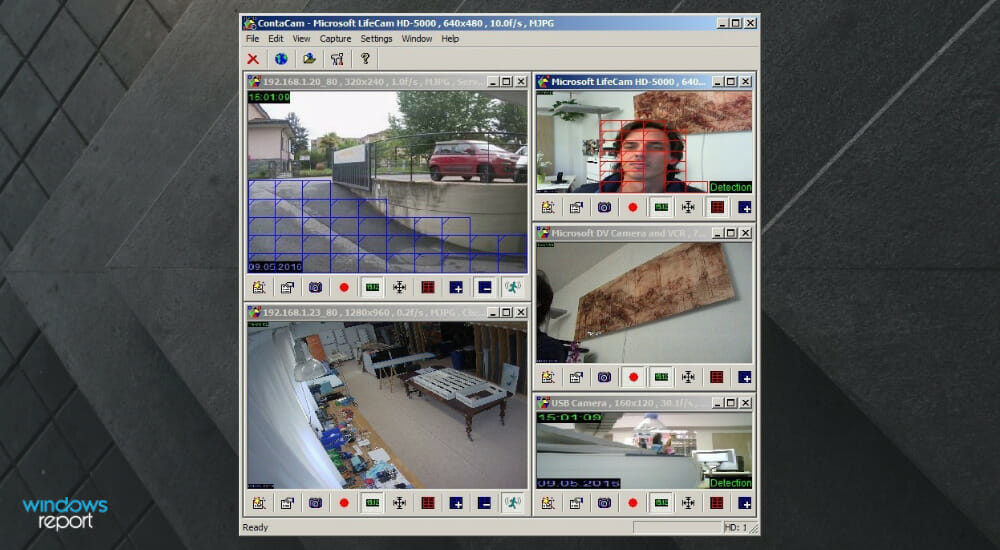Open the Help menu

click(450, 39)
